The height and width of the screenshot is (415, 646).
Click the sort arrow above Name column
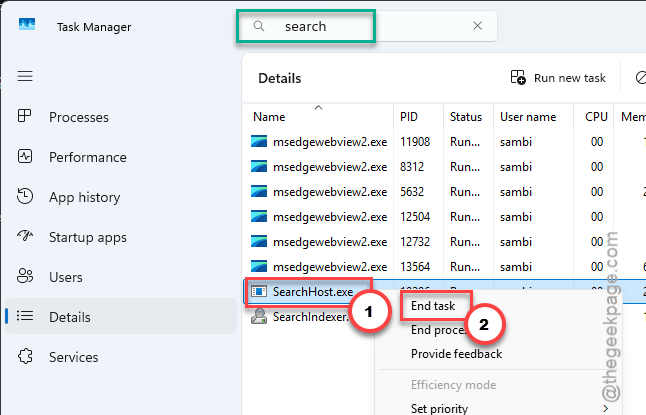(x=318, y=108)
